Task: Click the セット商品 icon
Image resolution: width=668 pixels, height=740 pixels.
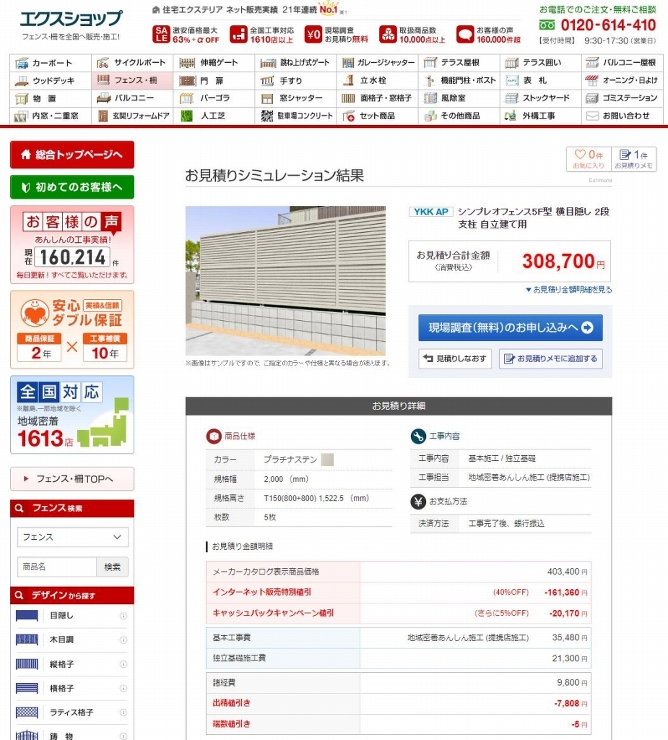Action: 349,116
